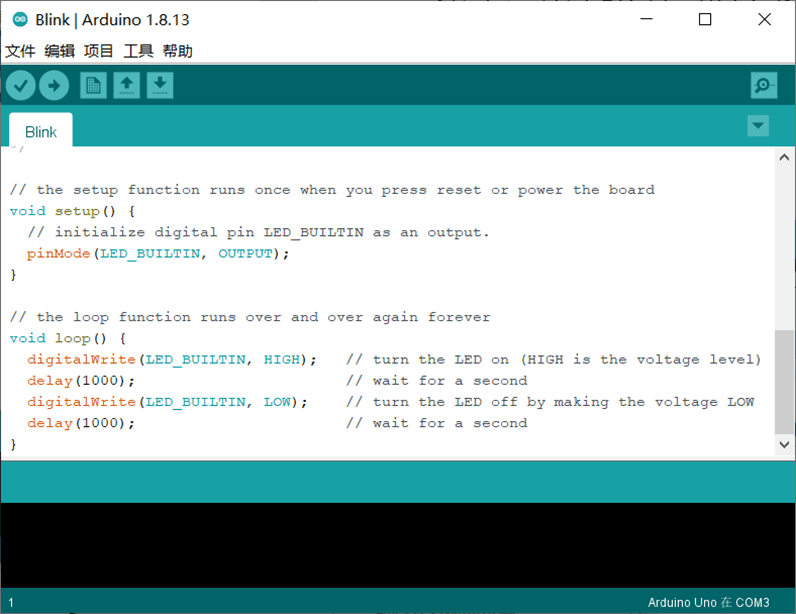Click the editor scrollbar up arrow
Screen dimensions: 796x614
[x=784, y=157]
